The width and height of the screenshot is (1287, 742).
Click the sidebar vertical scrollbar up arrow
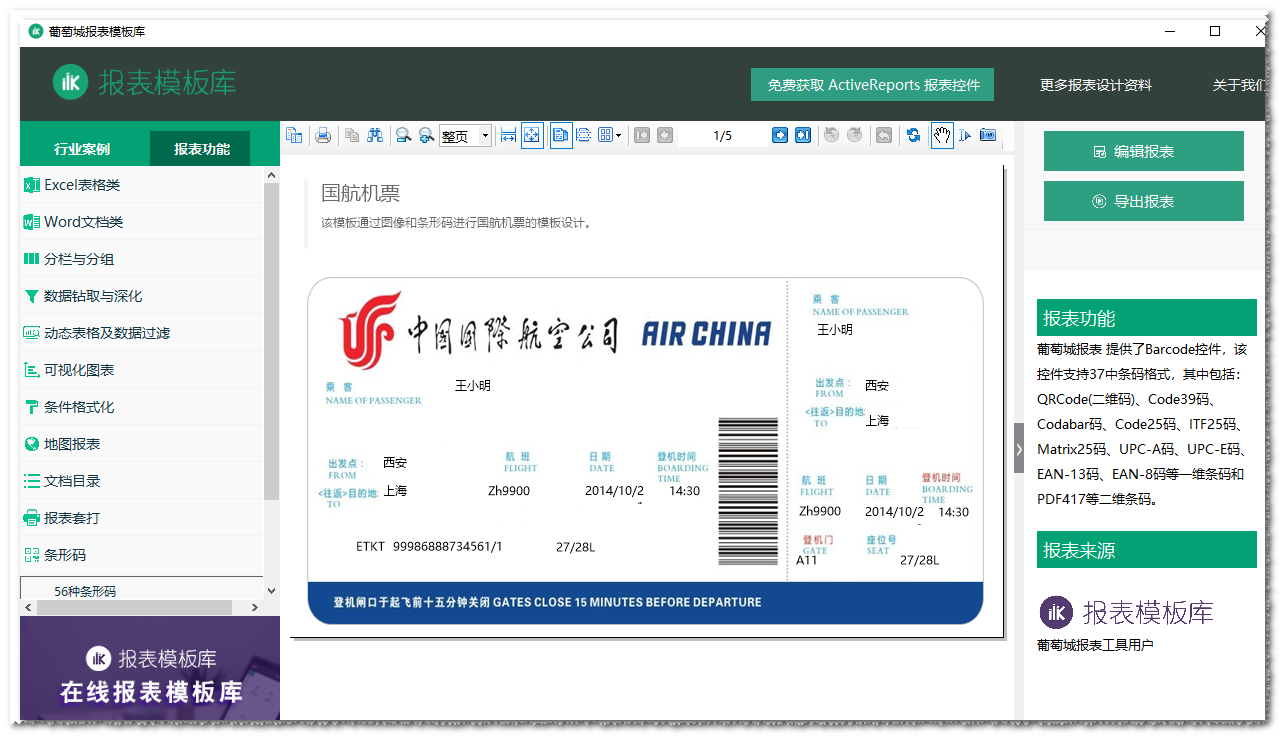[271, 175]
